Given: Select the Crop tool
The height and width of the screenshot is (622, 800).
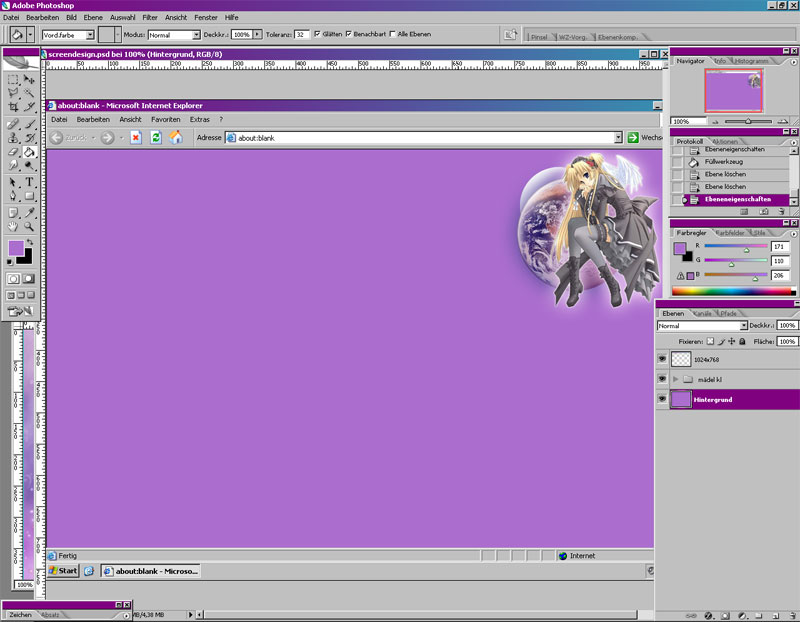Looking at the screenshot, I should click(x=13, y=106).
